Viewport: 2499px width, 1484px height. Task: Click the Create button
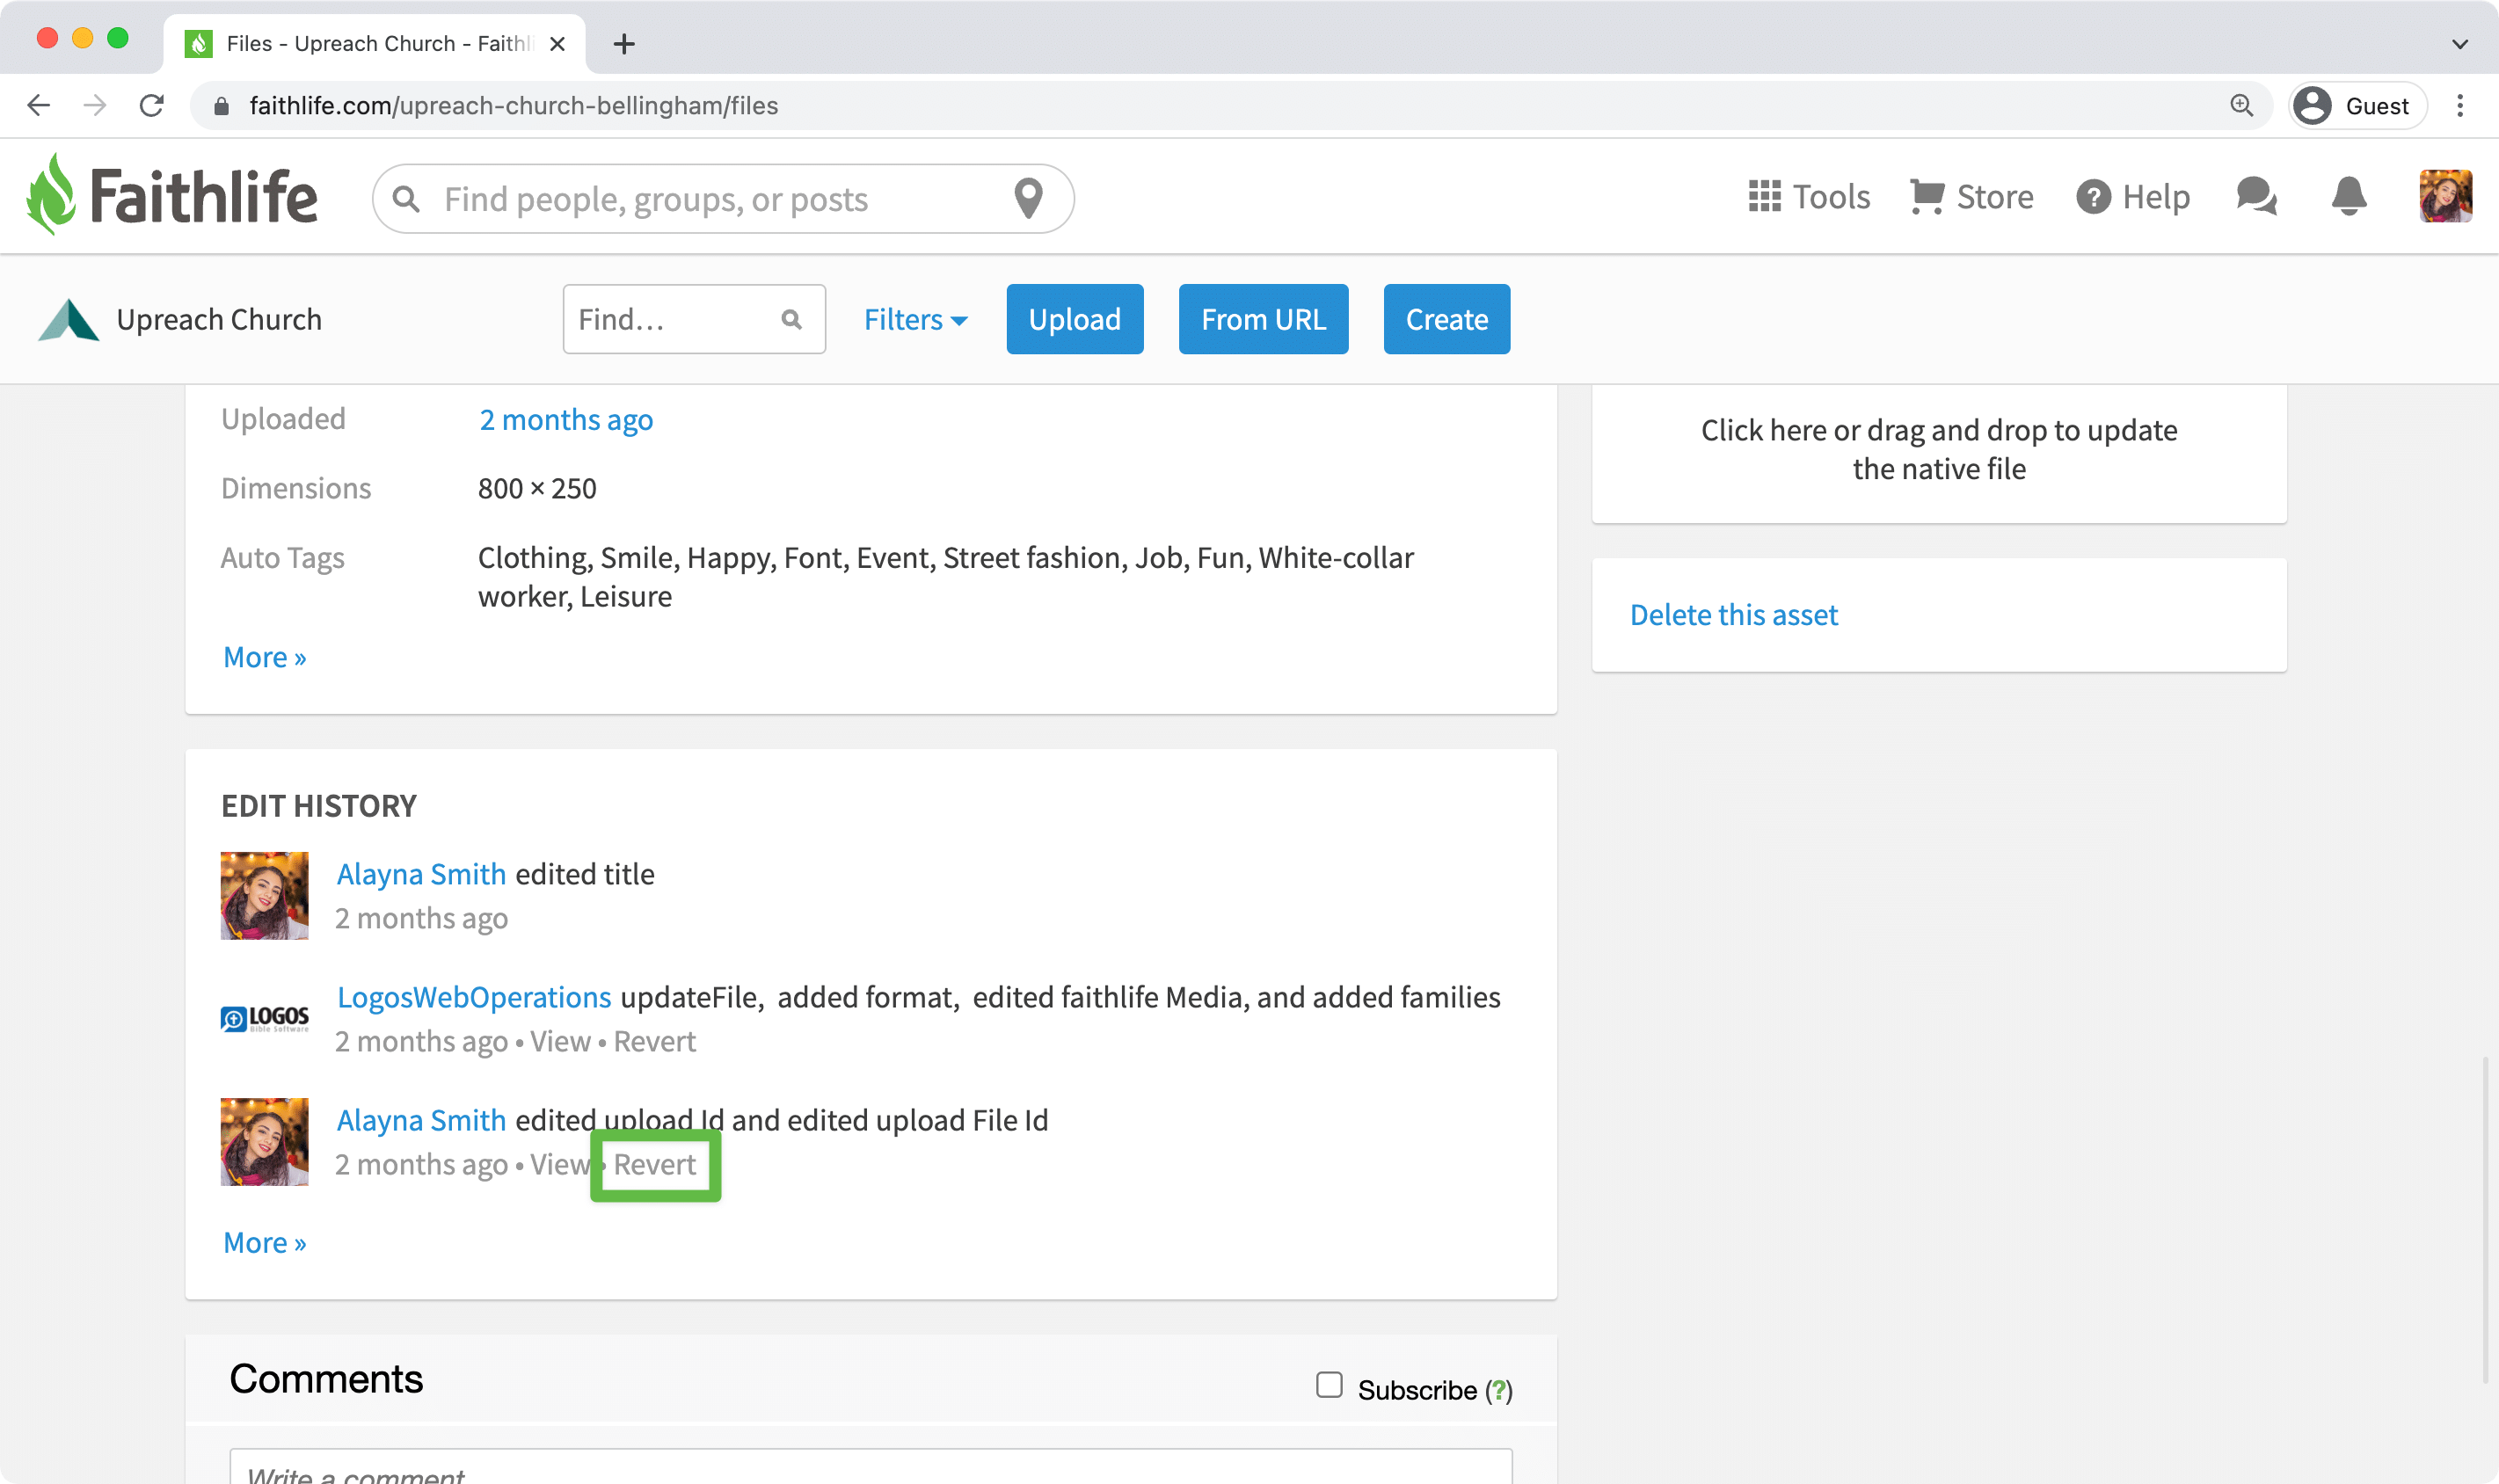point(1446,319)
